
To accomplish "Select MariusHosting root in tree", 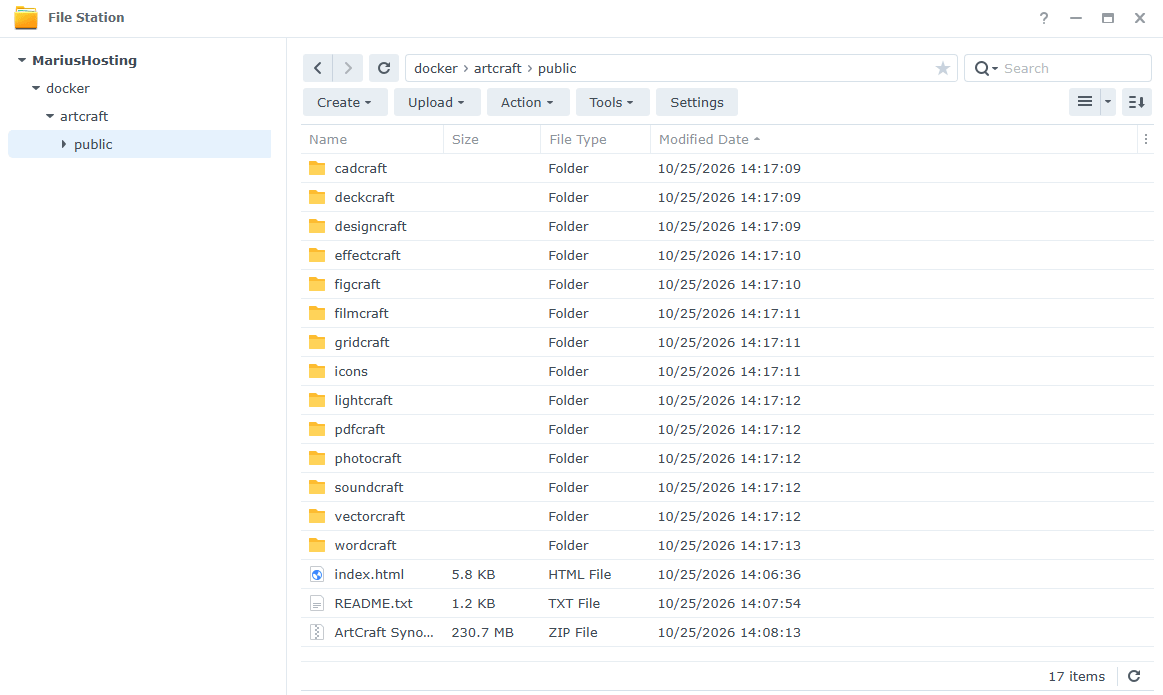I will coord(84,60).
